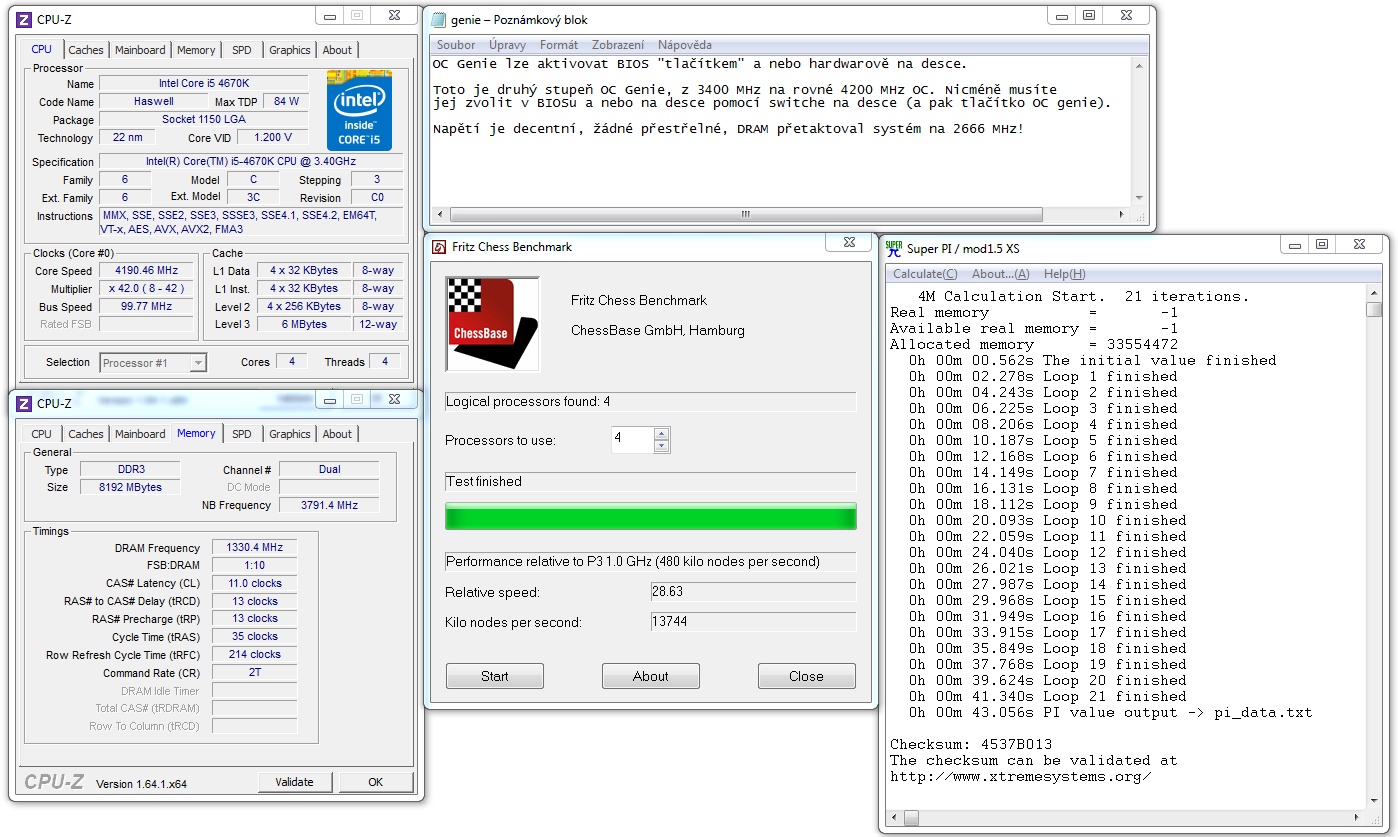
Task: Click Start button in Fritz Chess Benchmark
Action: 495,676
